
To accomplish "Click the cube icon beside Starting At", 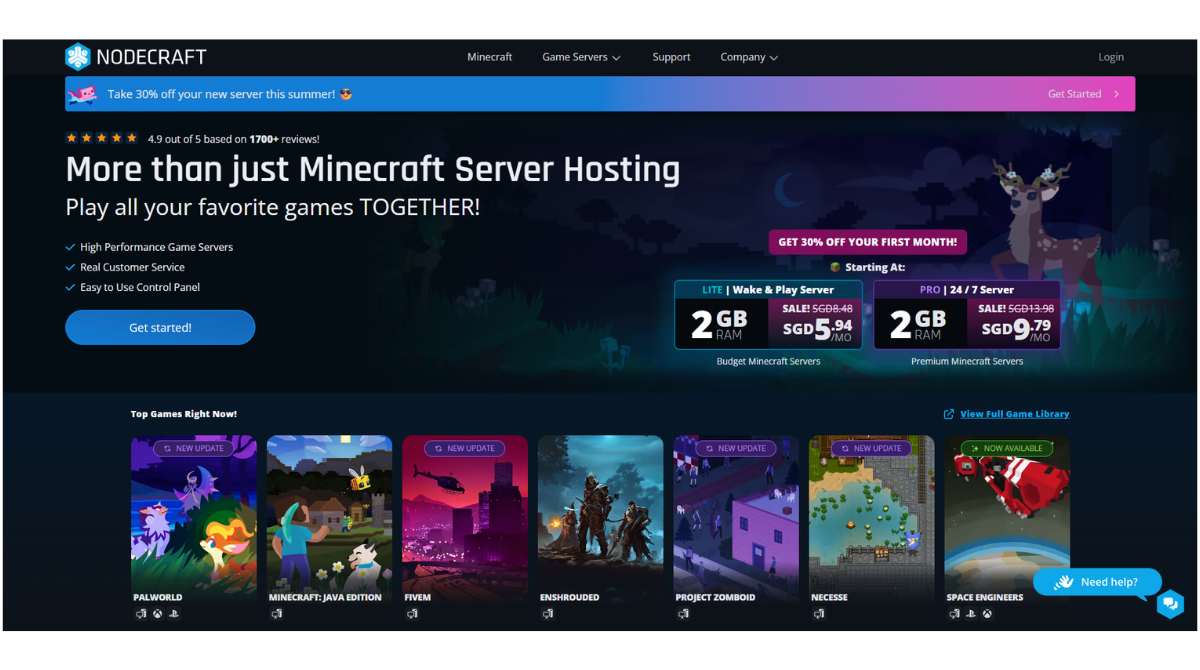I will pos(835,267).
